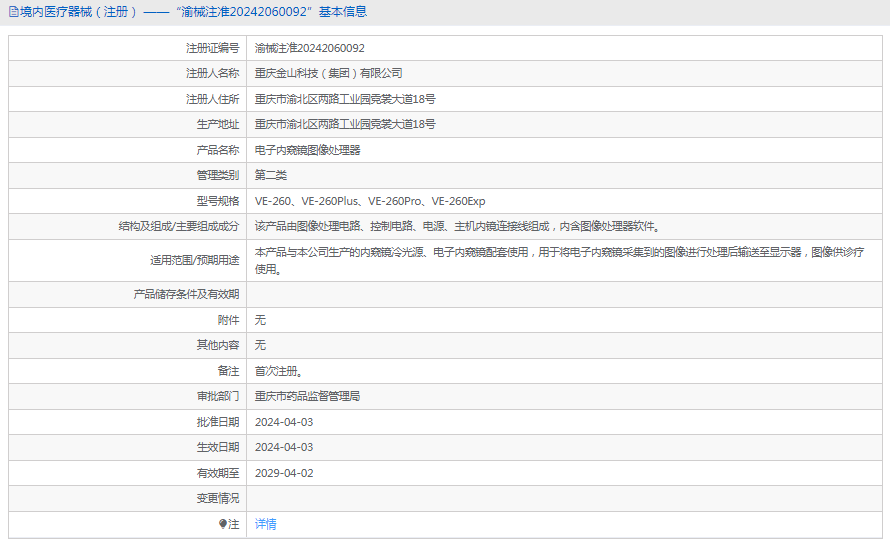Viewport: 890px width, 548px height.
Task: Click the 型号规格 label
Action: pos(218,201)
